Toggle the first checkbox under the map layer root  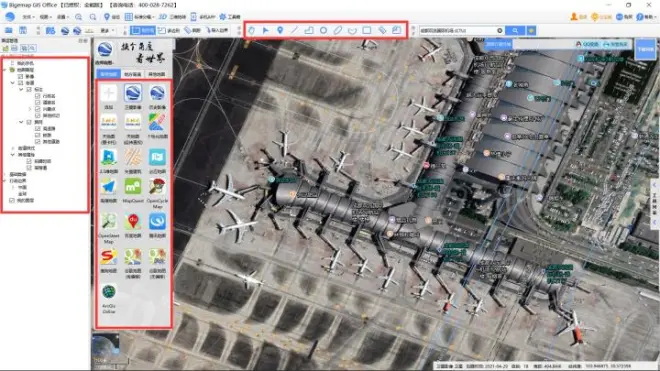(21, 77)
